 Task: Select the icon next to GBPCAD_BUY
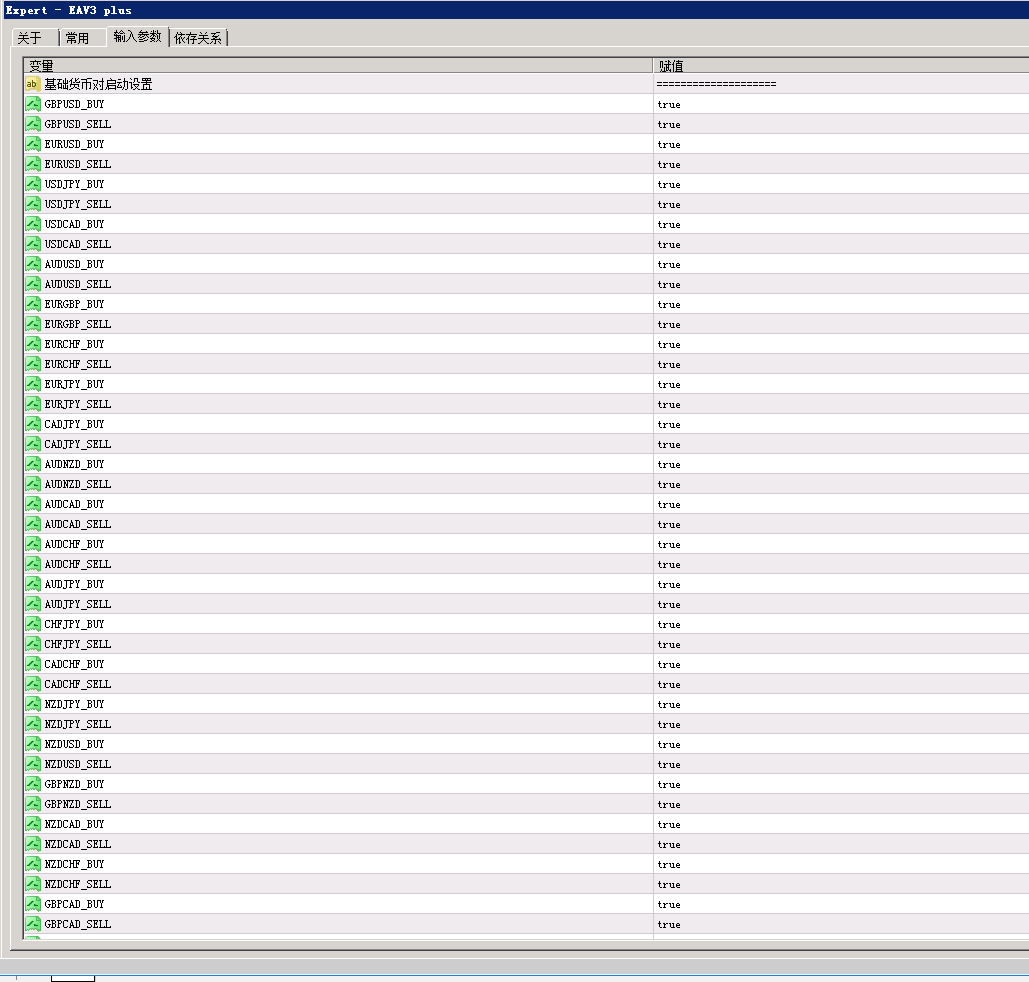(33, 904)
